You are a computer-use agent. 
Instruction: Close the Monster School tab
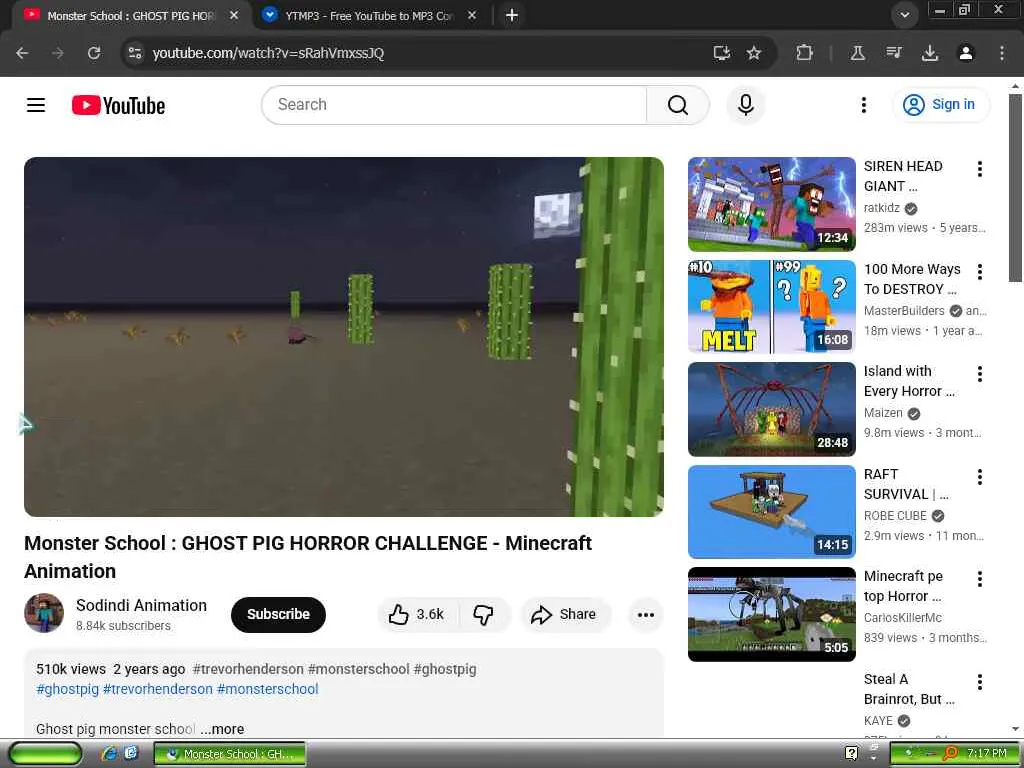[x=234, y=15]
